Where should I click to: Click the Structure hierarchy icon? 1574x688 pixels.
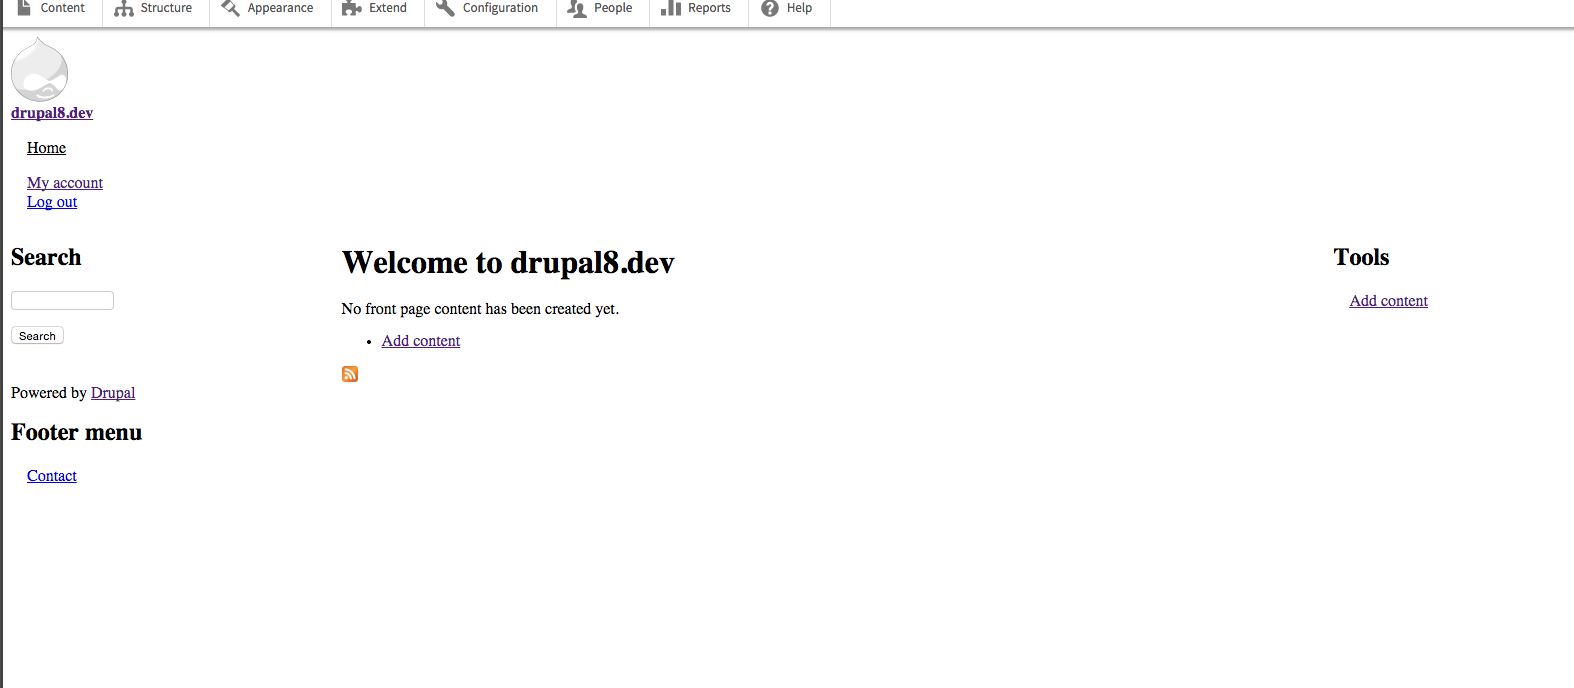point(124,8)
